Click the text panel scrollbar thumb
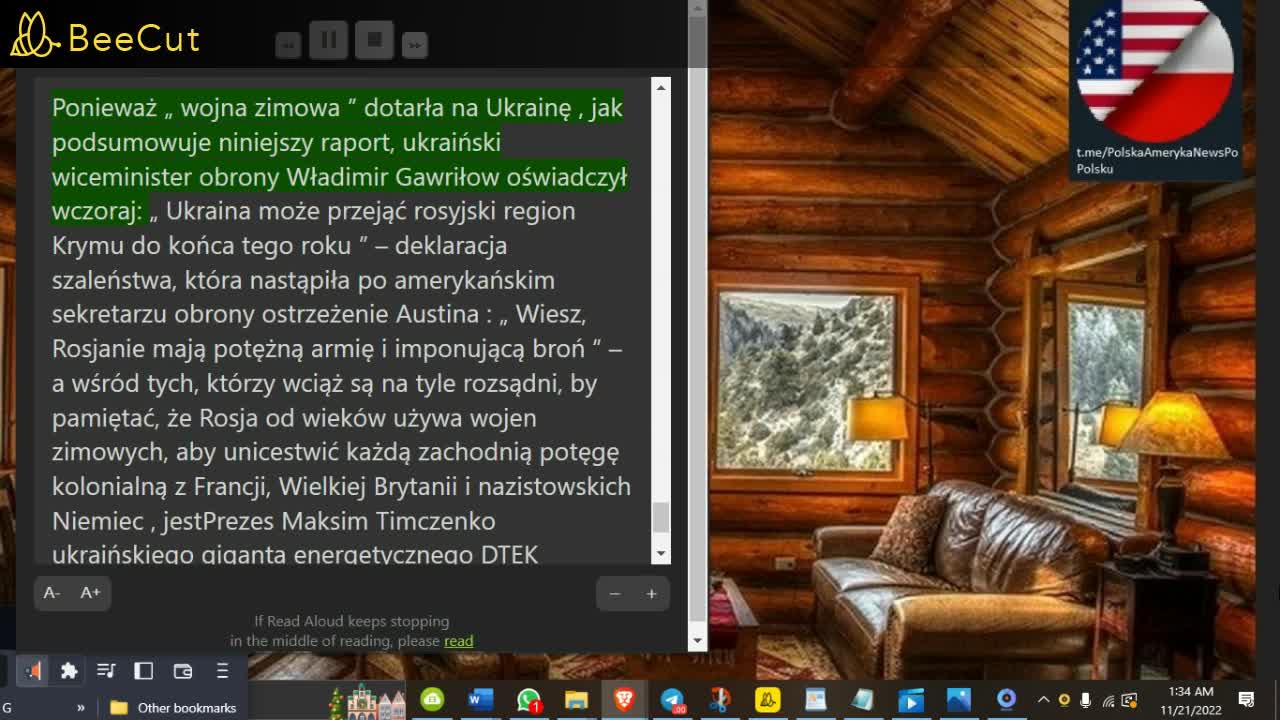Screen dimensions: 1280x720 (x=661, y=518)
